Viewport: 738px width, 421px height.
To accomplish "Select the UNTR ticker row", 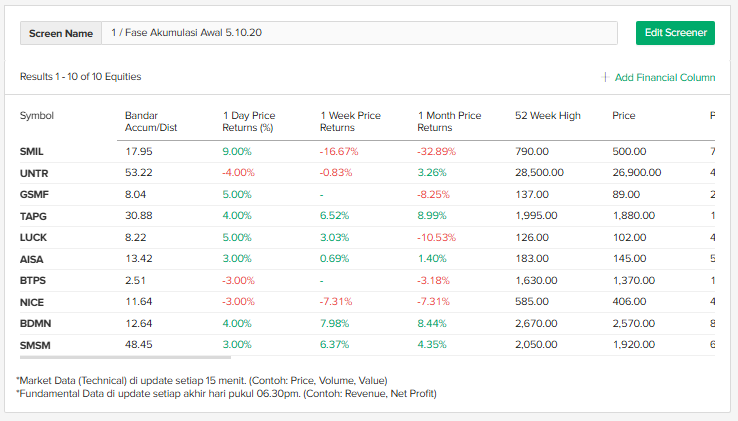I will 33,173.
